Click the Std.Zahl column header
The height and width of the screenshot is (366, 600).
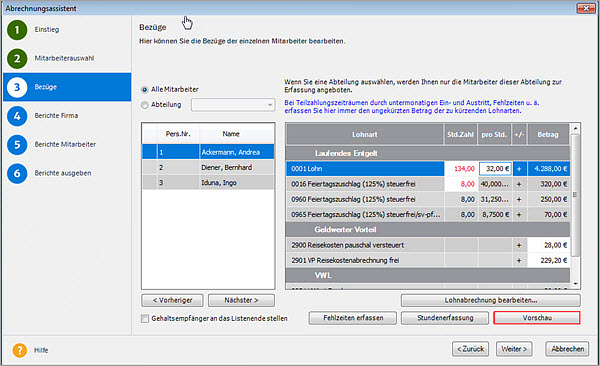tap(460, 134)
